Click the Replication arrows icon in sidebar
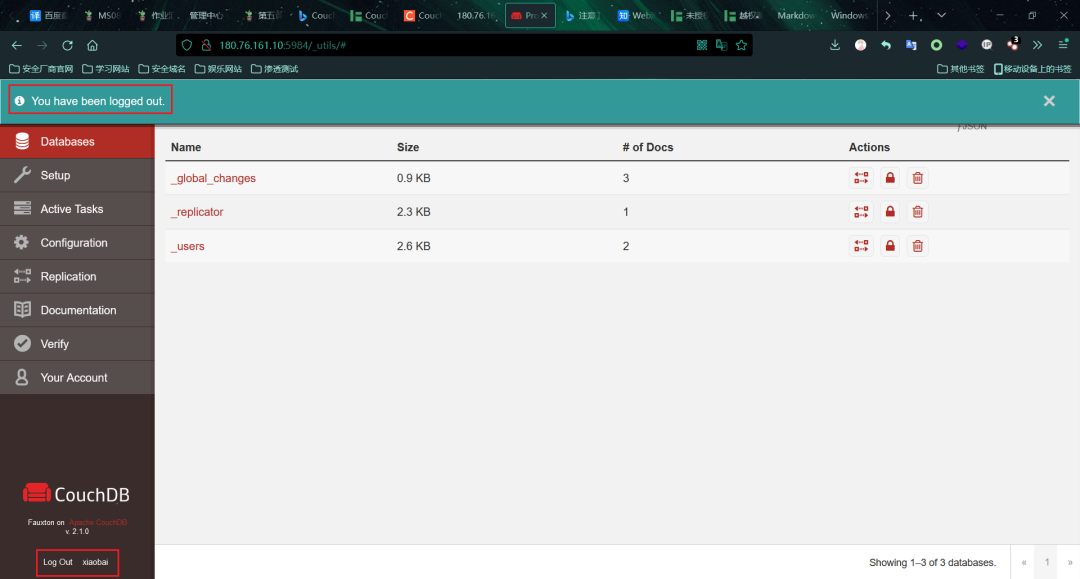 tap(22, 276)
